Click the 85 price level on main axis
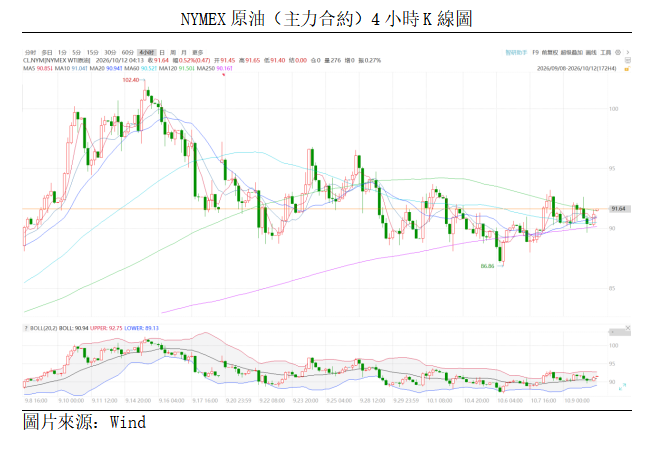 (611, 288)
